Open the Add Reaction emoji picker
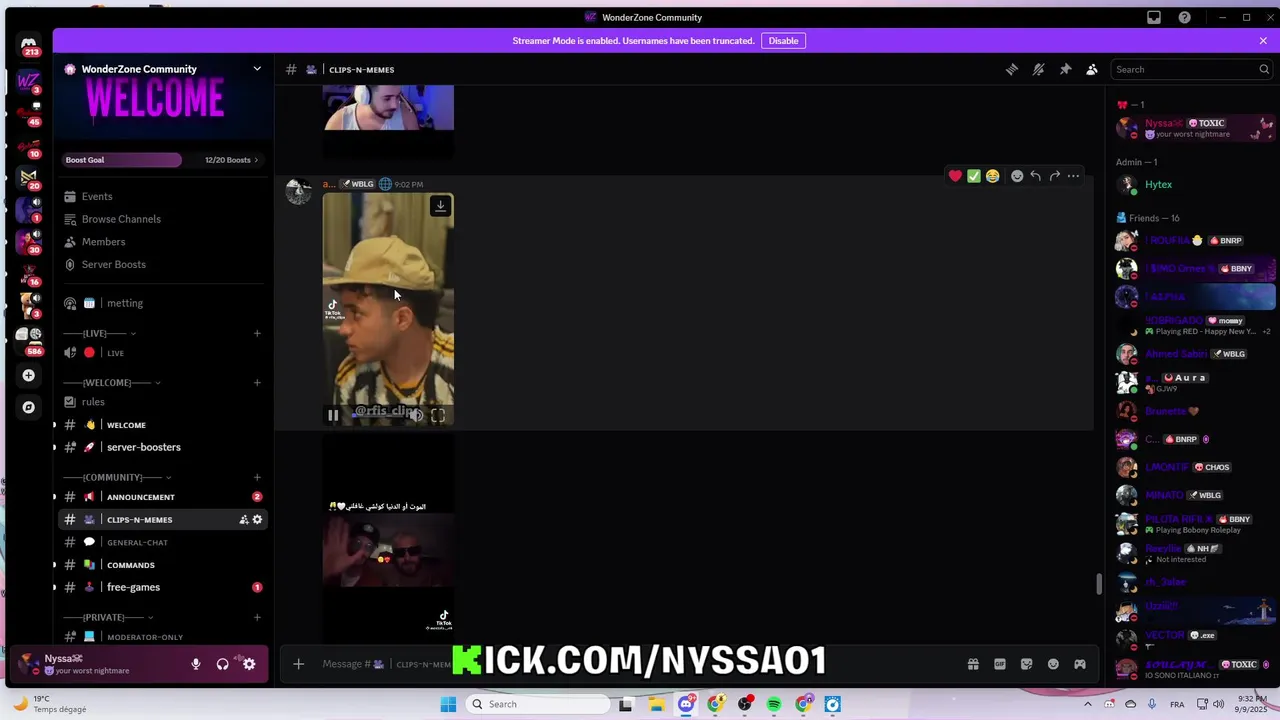Viewport: 1280px width, 720px height. [x=1017, y=176]
